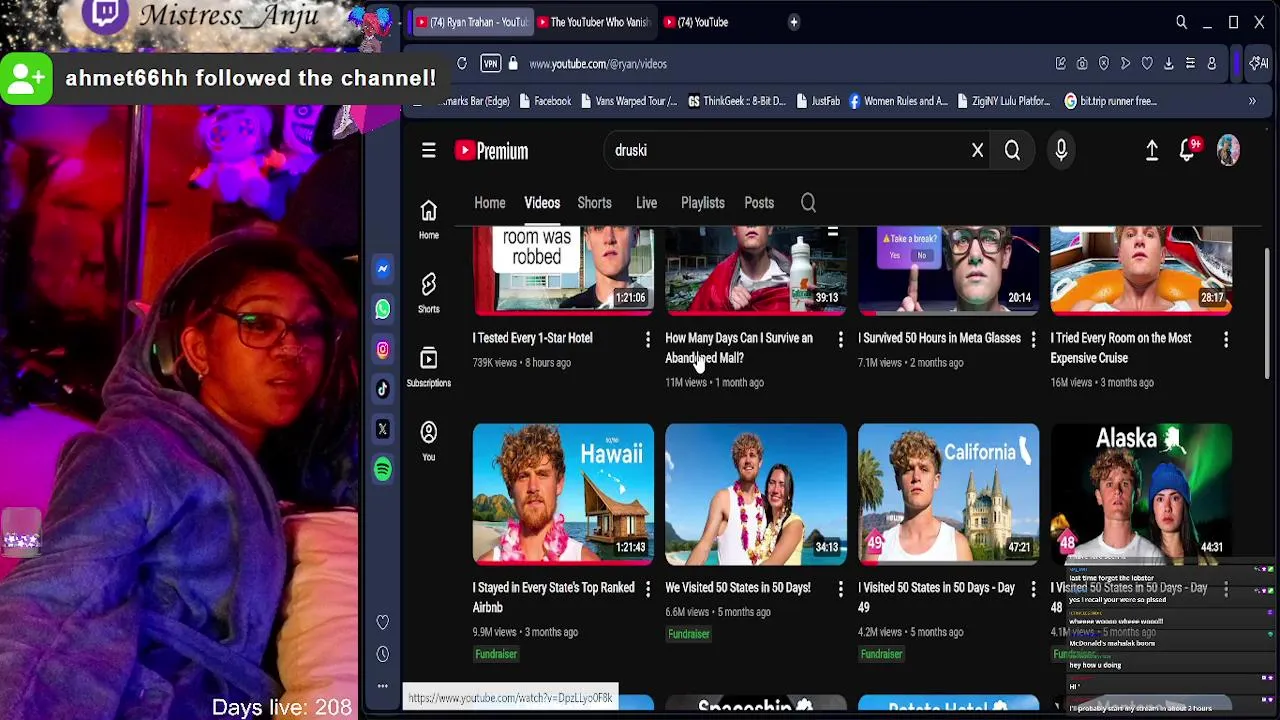Viewport: 1280px width, 720px height.
Task: Open options for I Tested Every 1-Star Hotel
Action: [x=647, y=340]
